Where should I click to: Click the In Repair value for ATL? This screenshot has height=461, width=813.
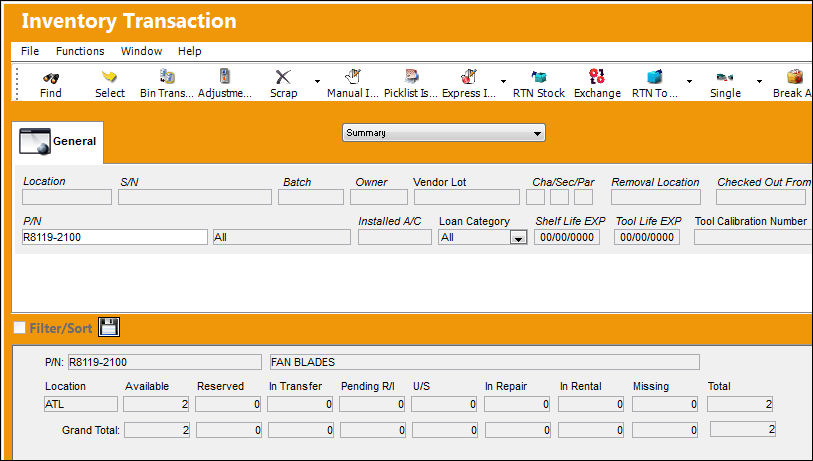tap(517, 404)
